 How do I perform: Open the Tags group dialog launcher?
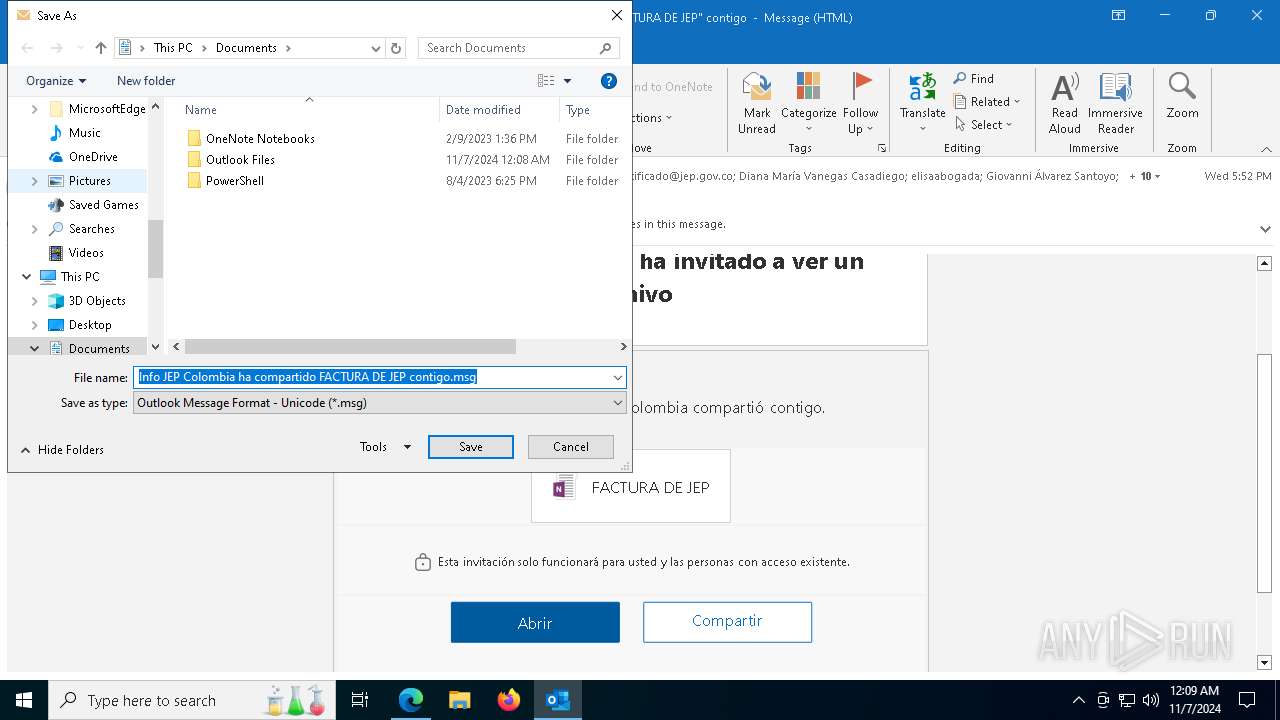click(882, 148)
